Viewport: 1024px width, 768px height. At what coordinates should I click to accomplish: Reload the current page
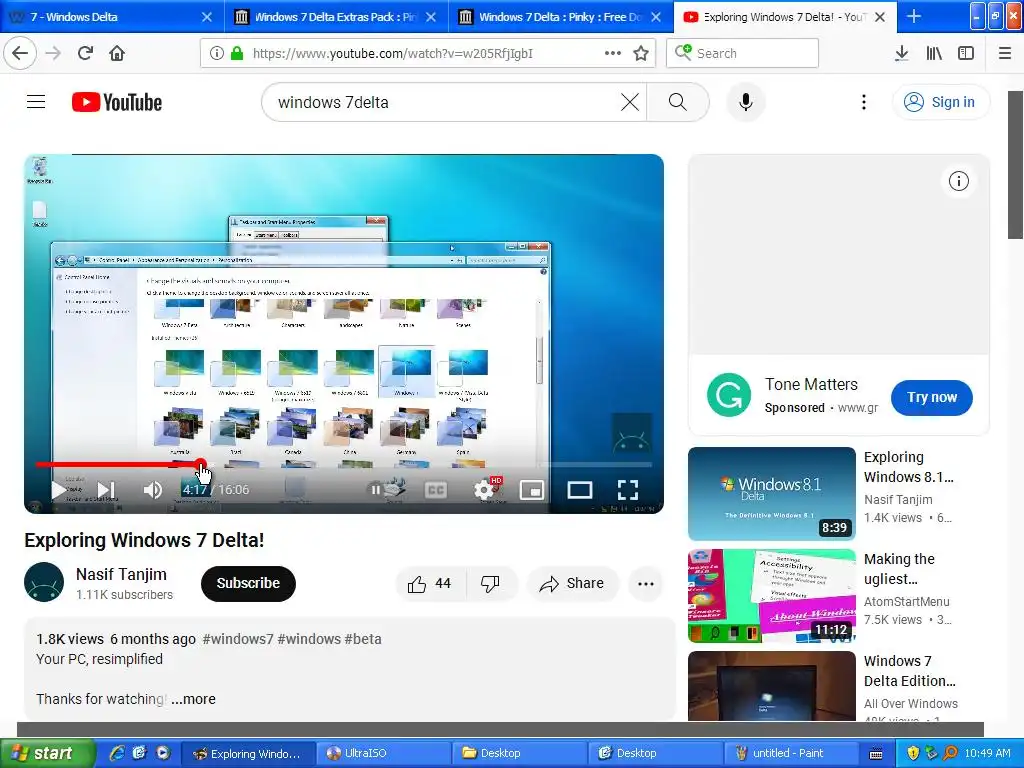(x=85, y=53)
